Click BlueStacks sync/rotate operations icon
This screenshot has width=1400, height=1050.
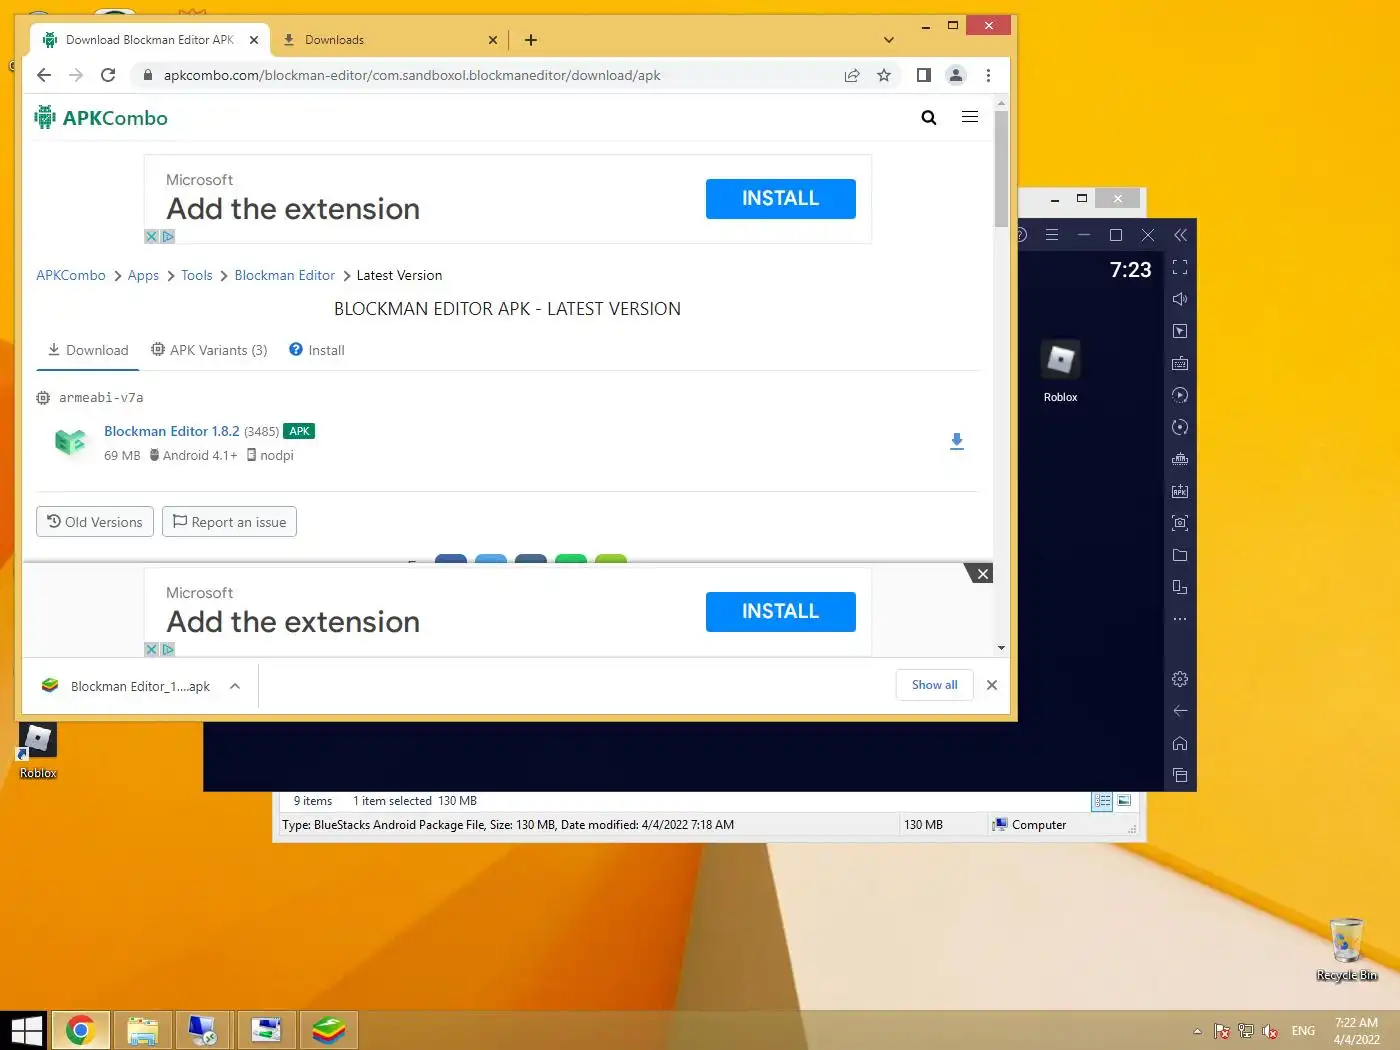coord(1180,427)
